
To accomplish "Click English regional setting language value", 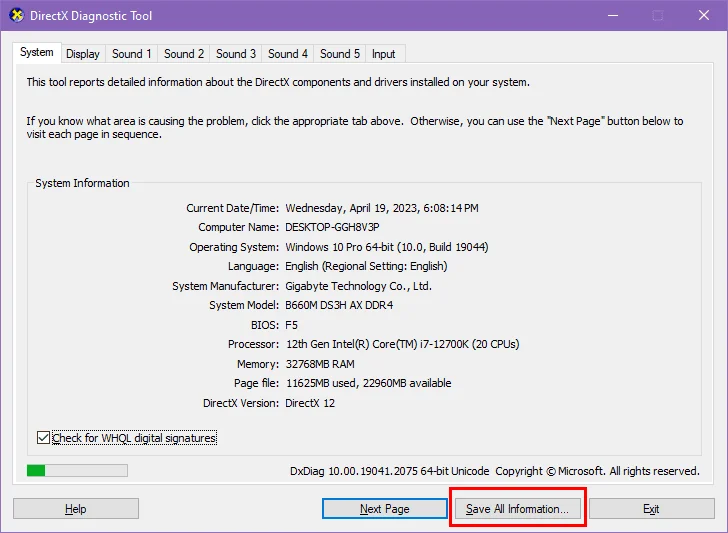I will tap(366, 266).
